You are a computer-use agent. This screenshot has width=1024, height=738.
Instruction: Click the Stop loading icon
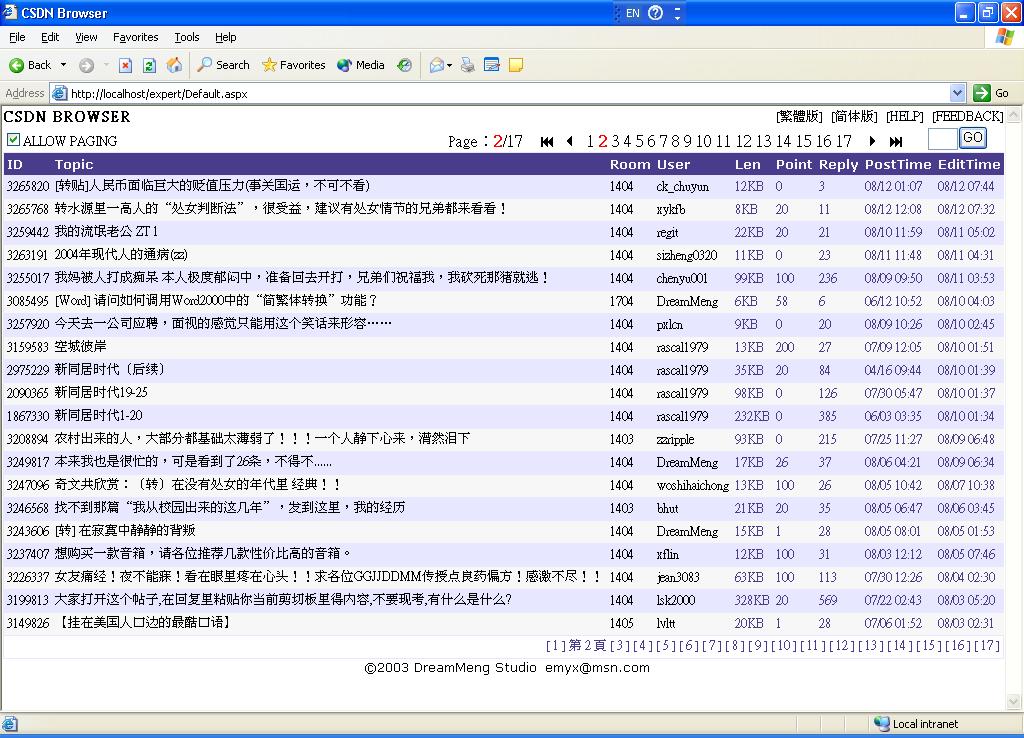click(x=125, y=65)
